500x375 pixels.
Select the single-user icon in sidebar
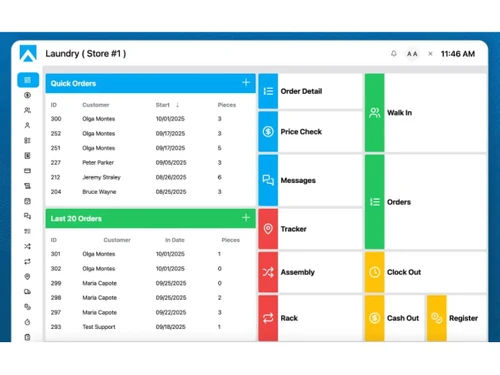(x=28, y=125)
